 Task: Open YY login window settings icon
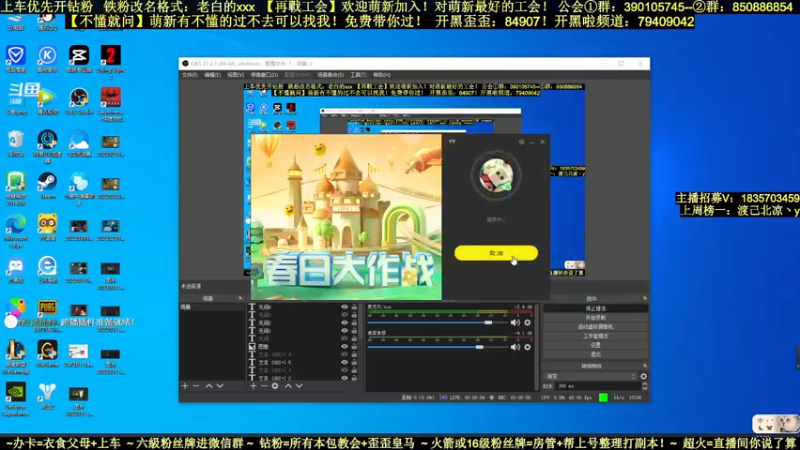click(x=521, y=142)
